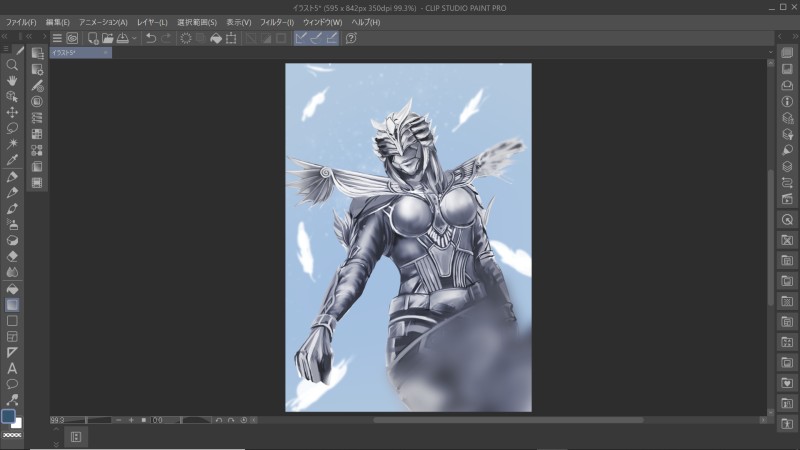Click the Clear (delete) toolbar icon

click(x=186, y=38)
